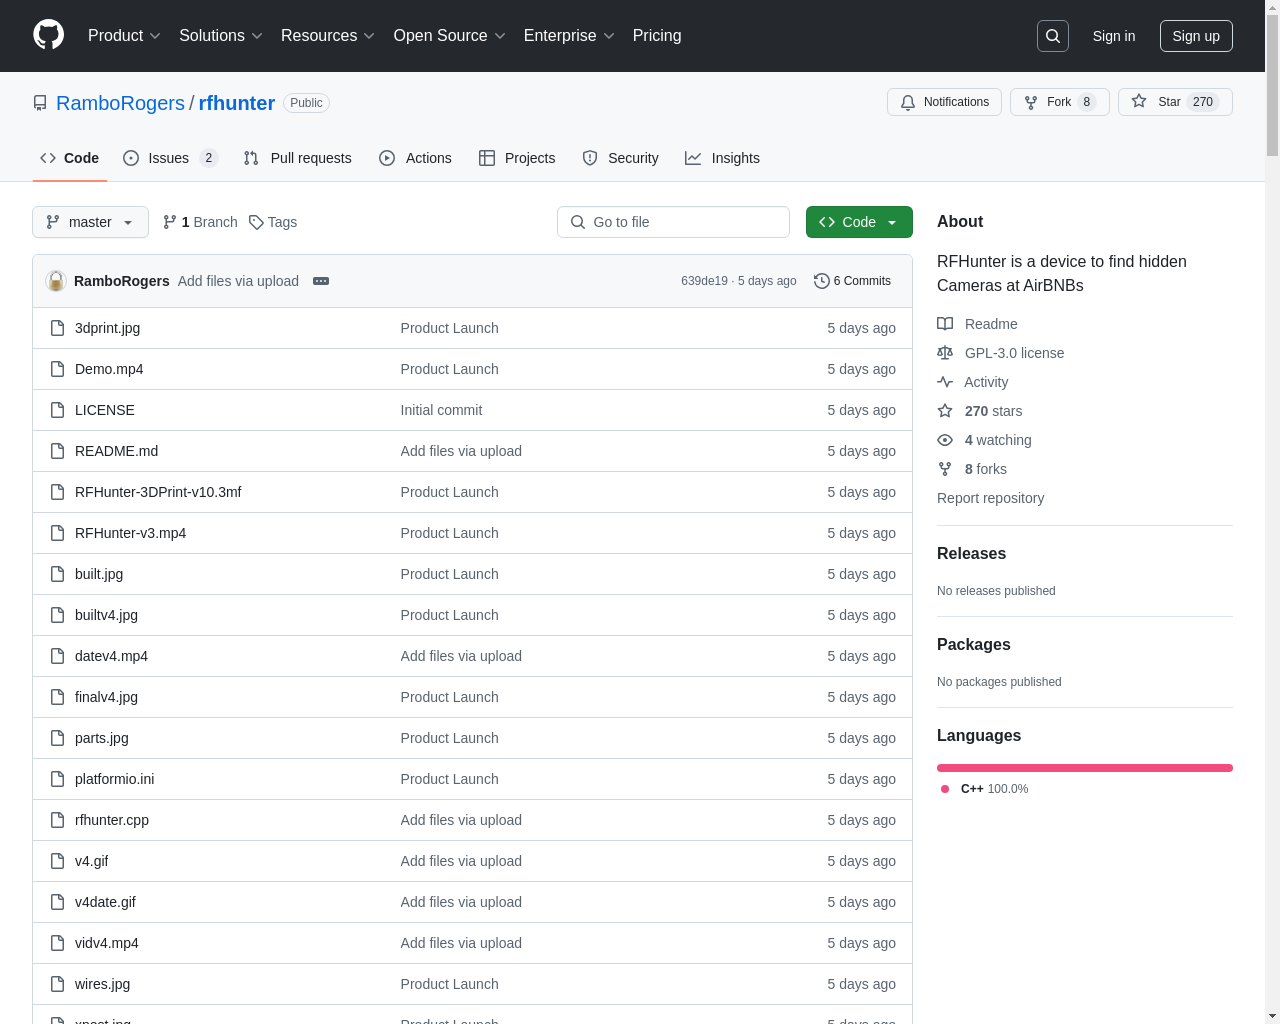The height and width of the screenshot is (1024, 1280).
Task: Open the vidv4.mp4 file
Action: click(107, 943)
